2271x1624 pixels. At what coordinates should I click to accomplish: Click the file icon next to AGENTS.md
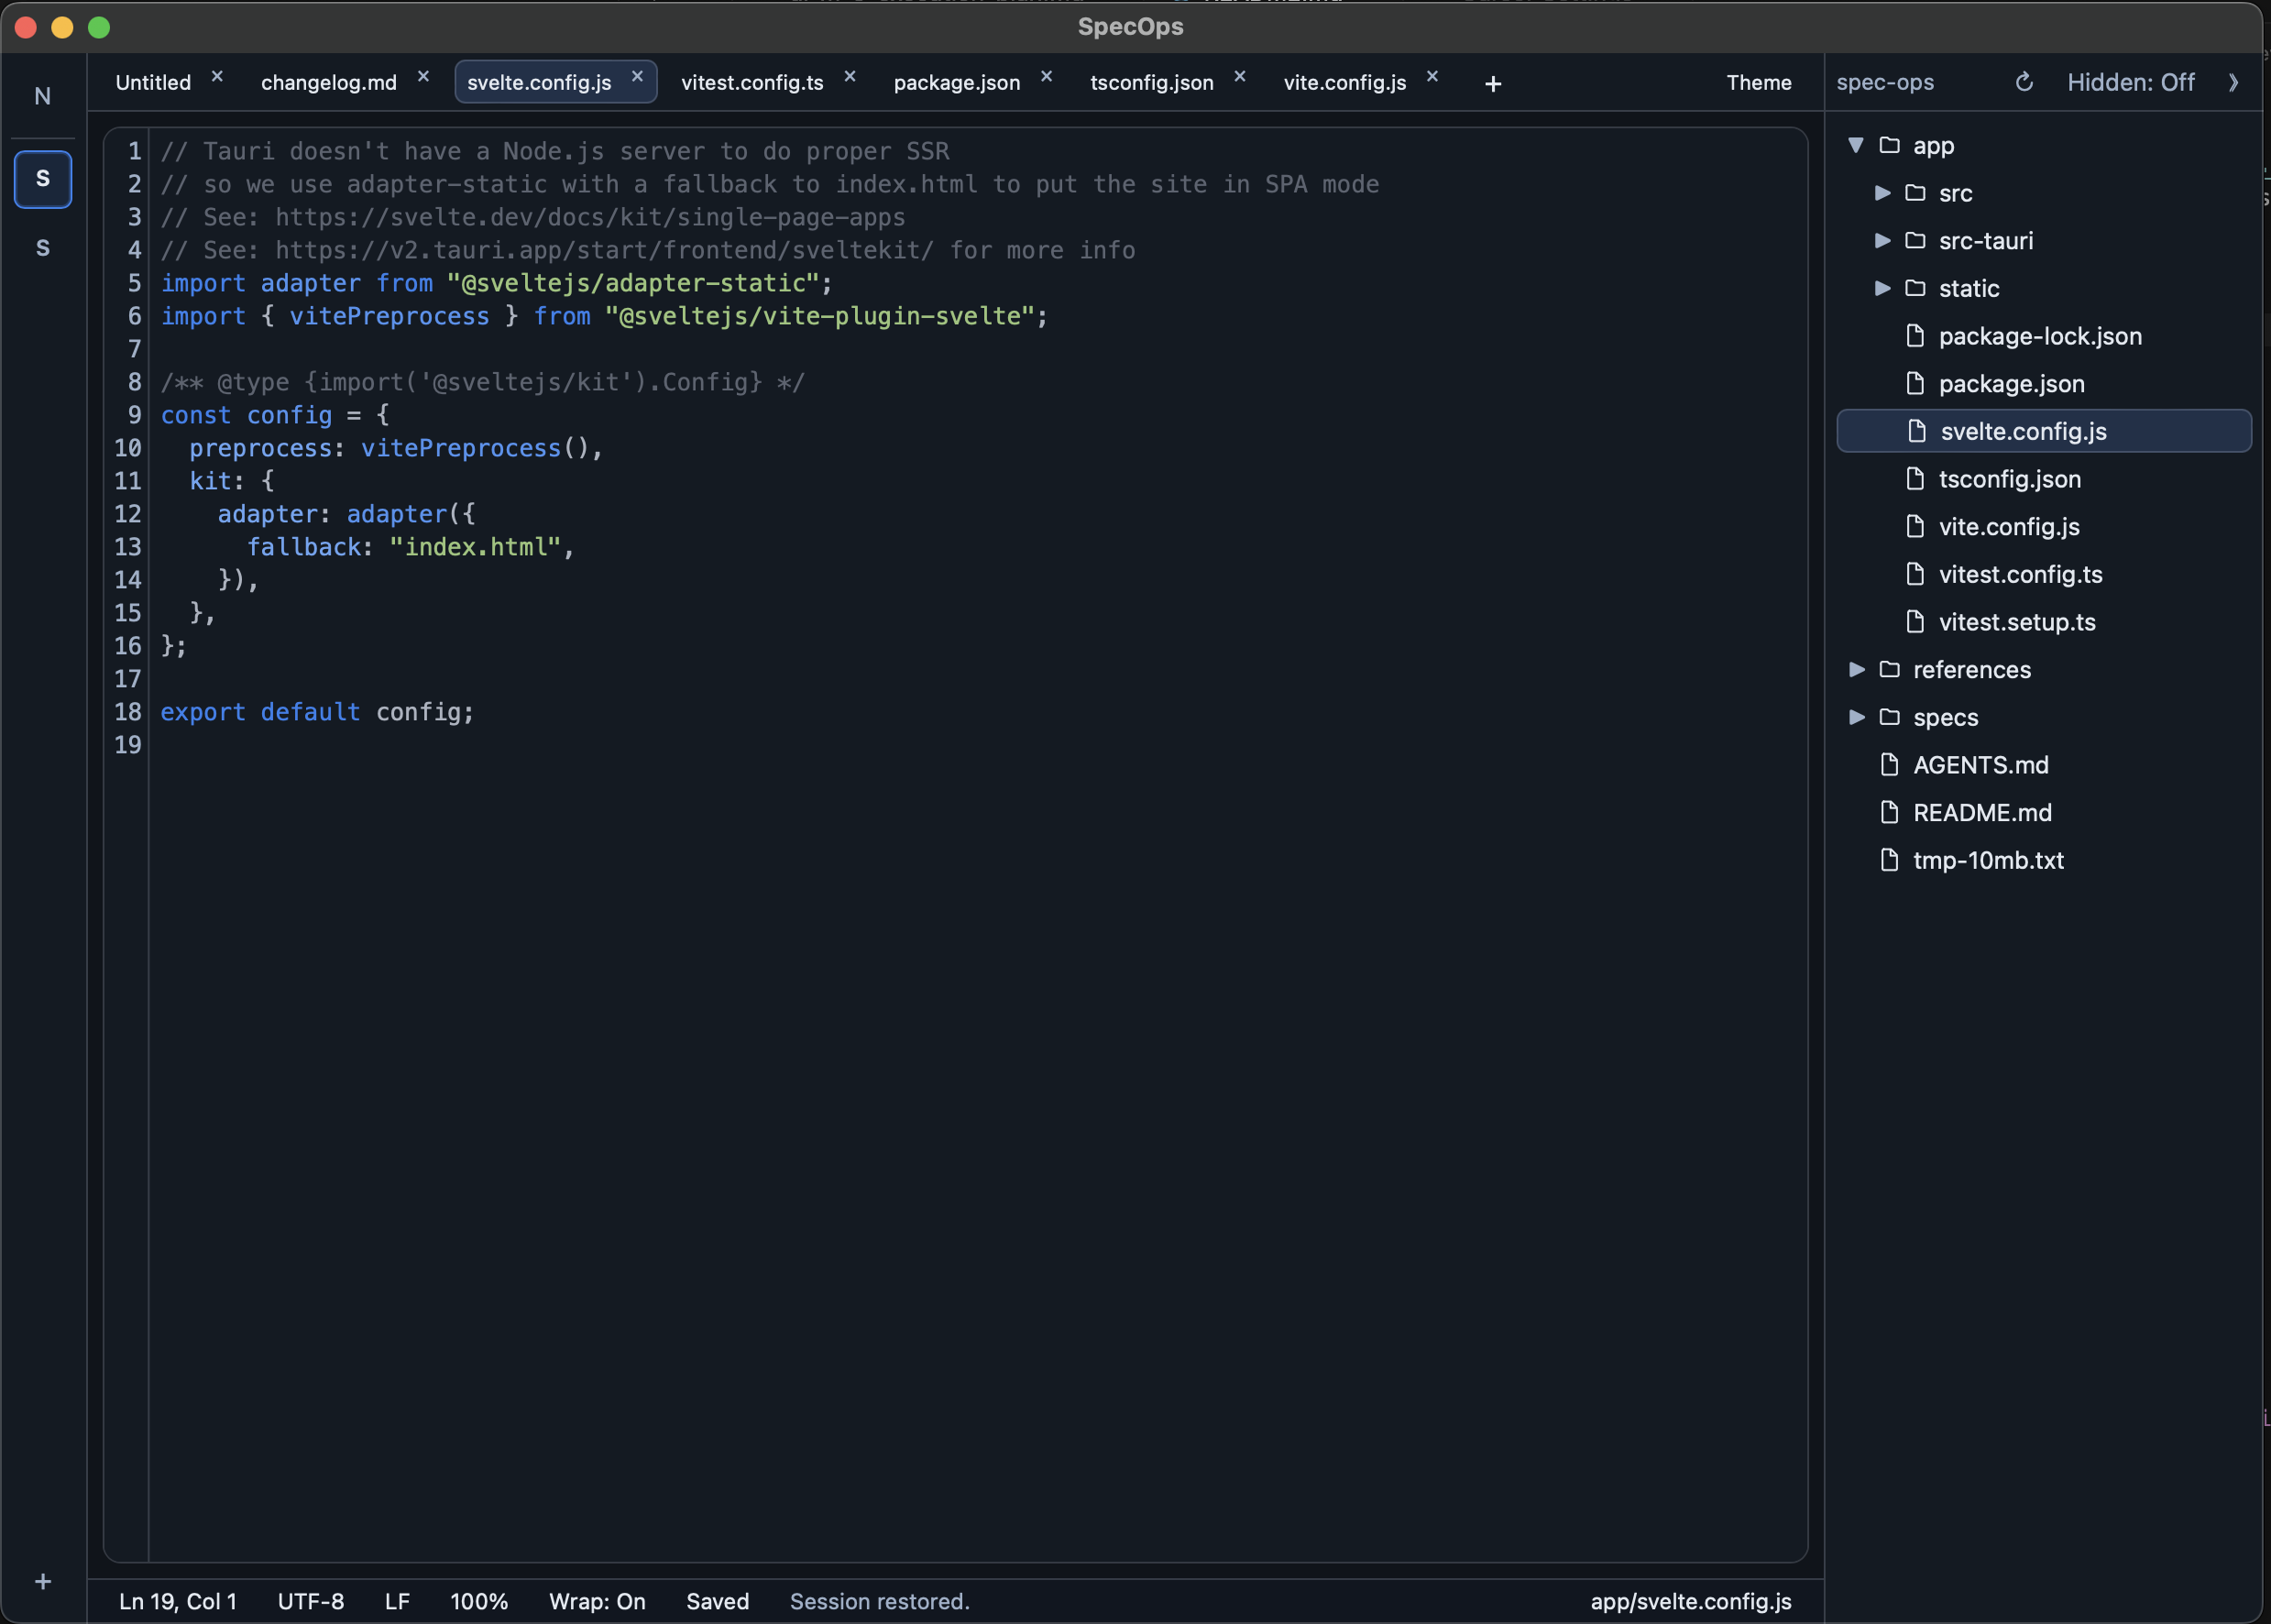1889,764
